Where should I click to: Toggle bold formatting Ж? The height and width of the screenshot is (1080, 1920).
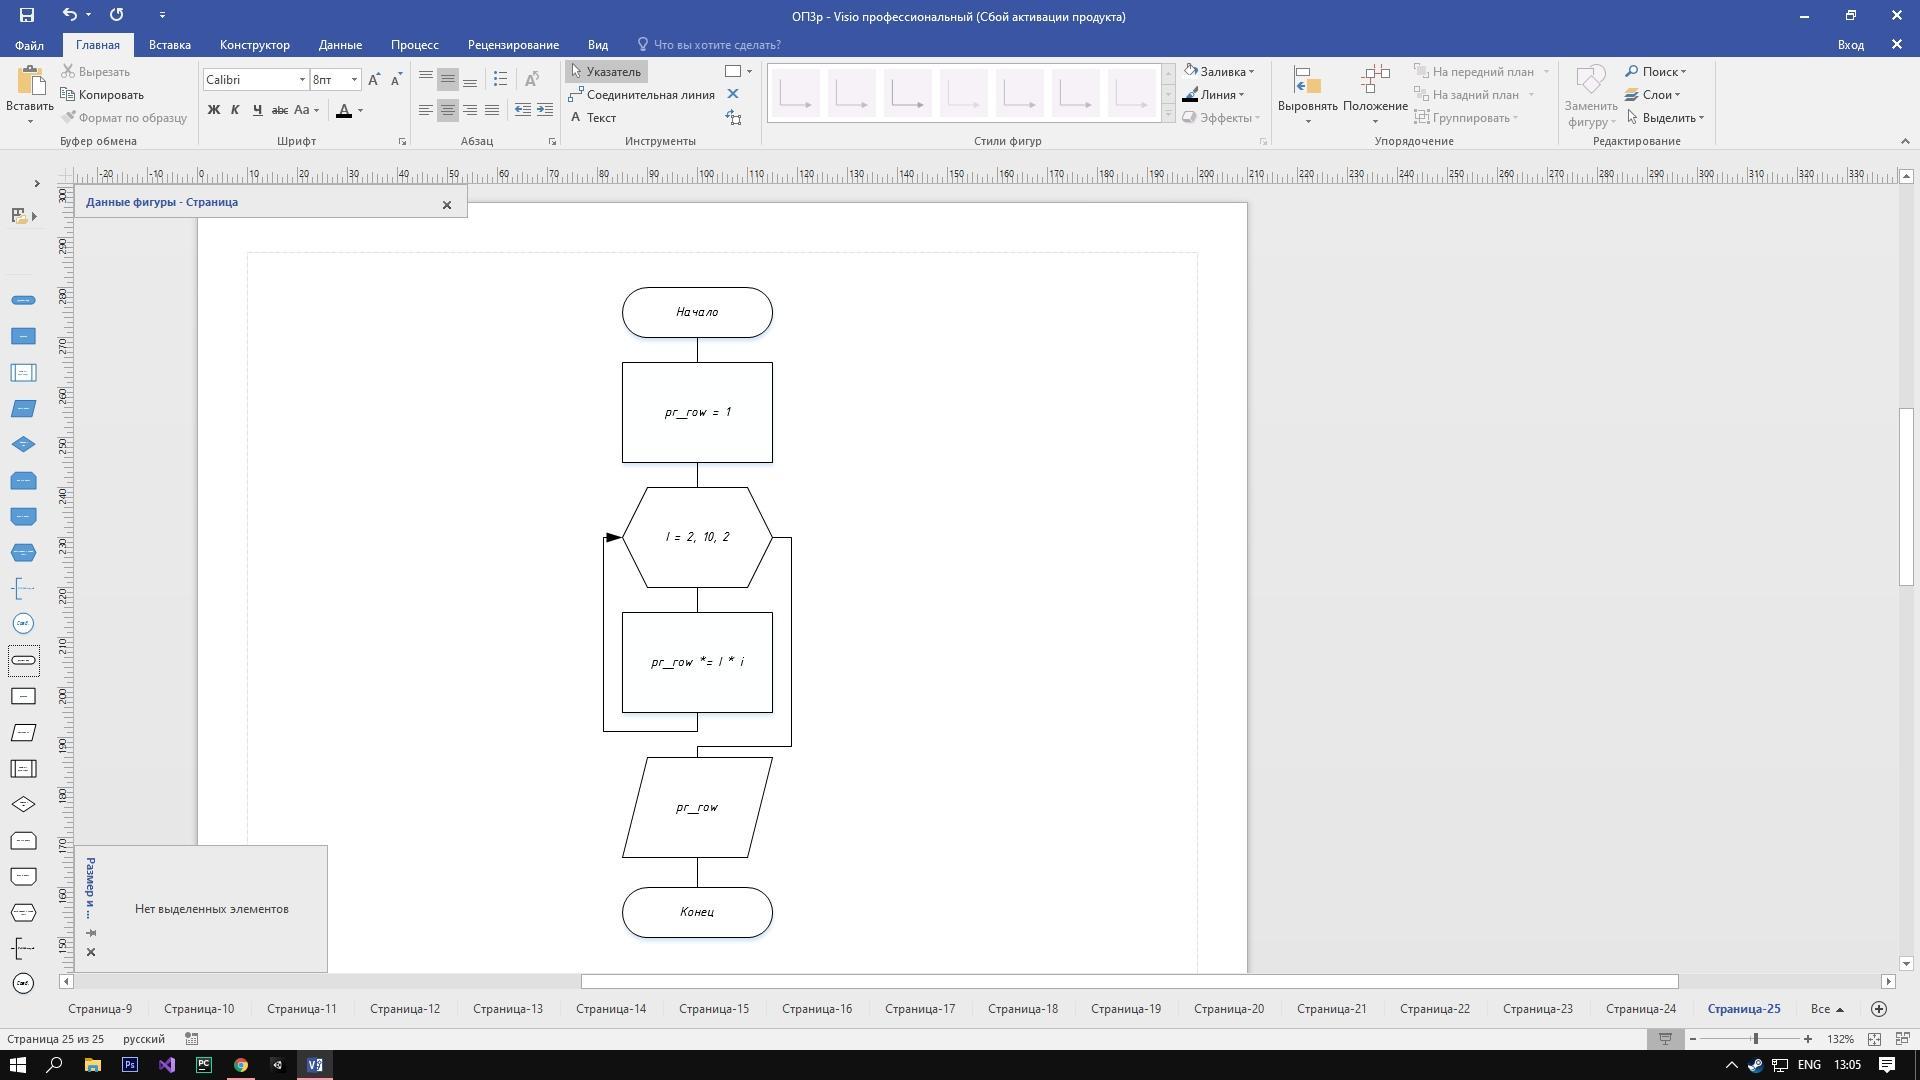tap(213, 110)
